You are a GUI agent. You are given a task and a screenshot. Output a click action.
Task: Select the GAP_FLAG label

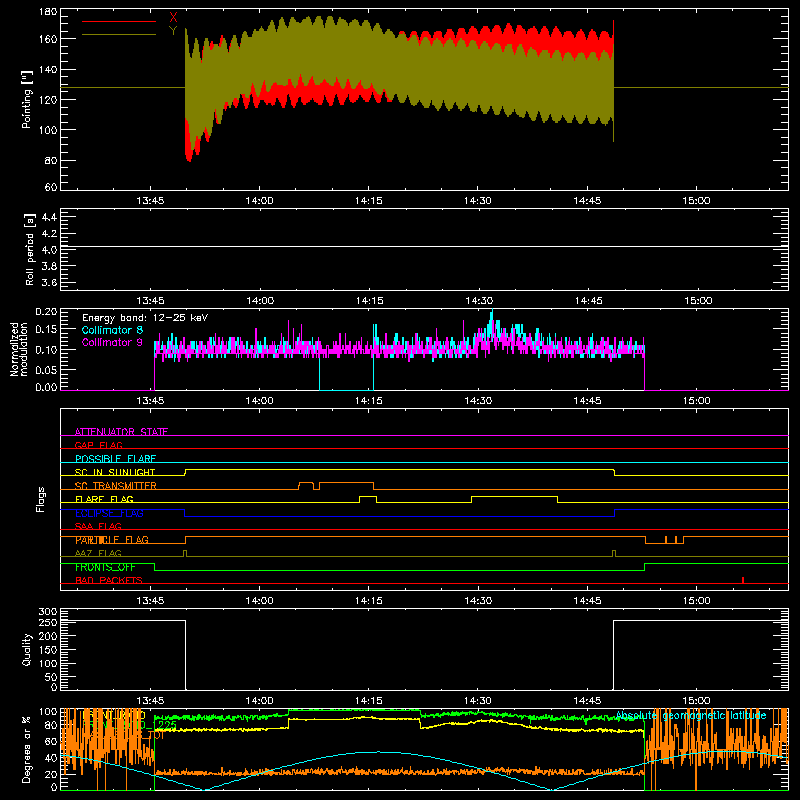click(x=98, y=445)
